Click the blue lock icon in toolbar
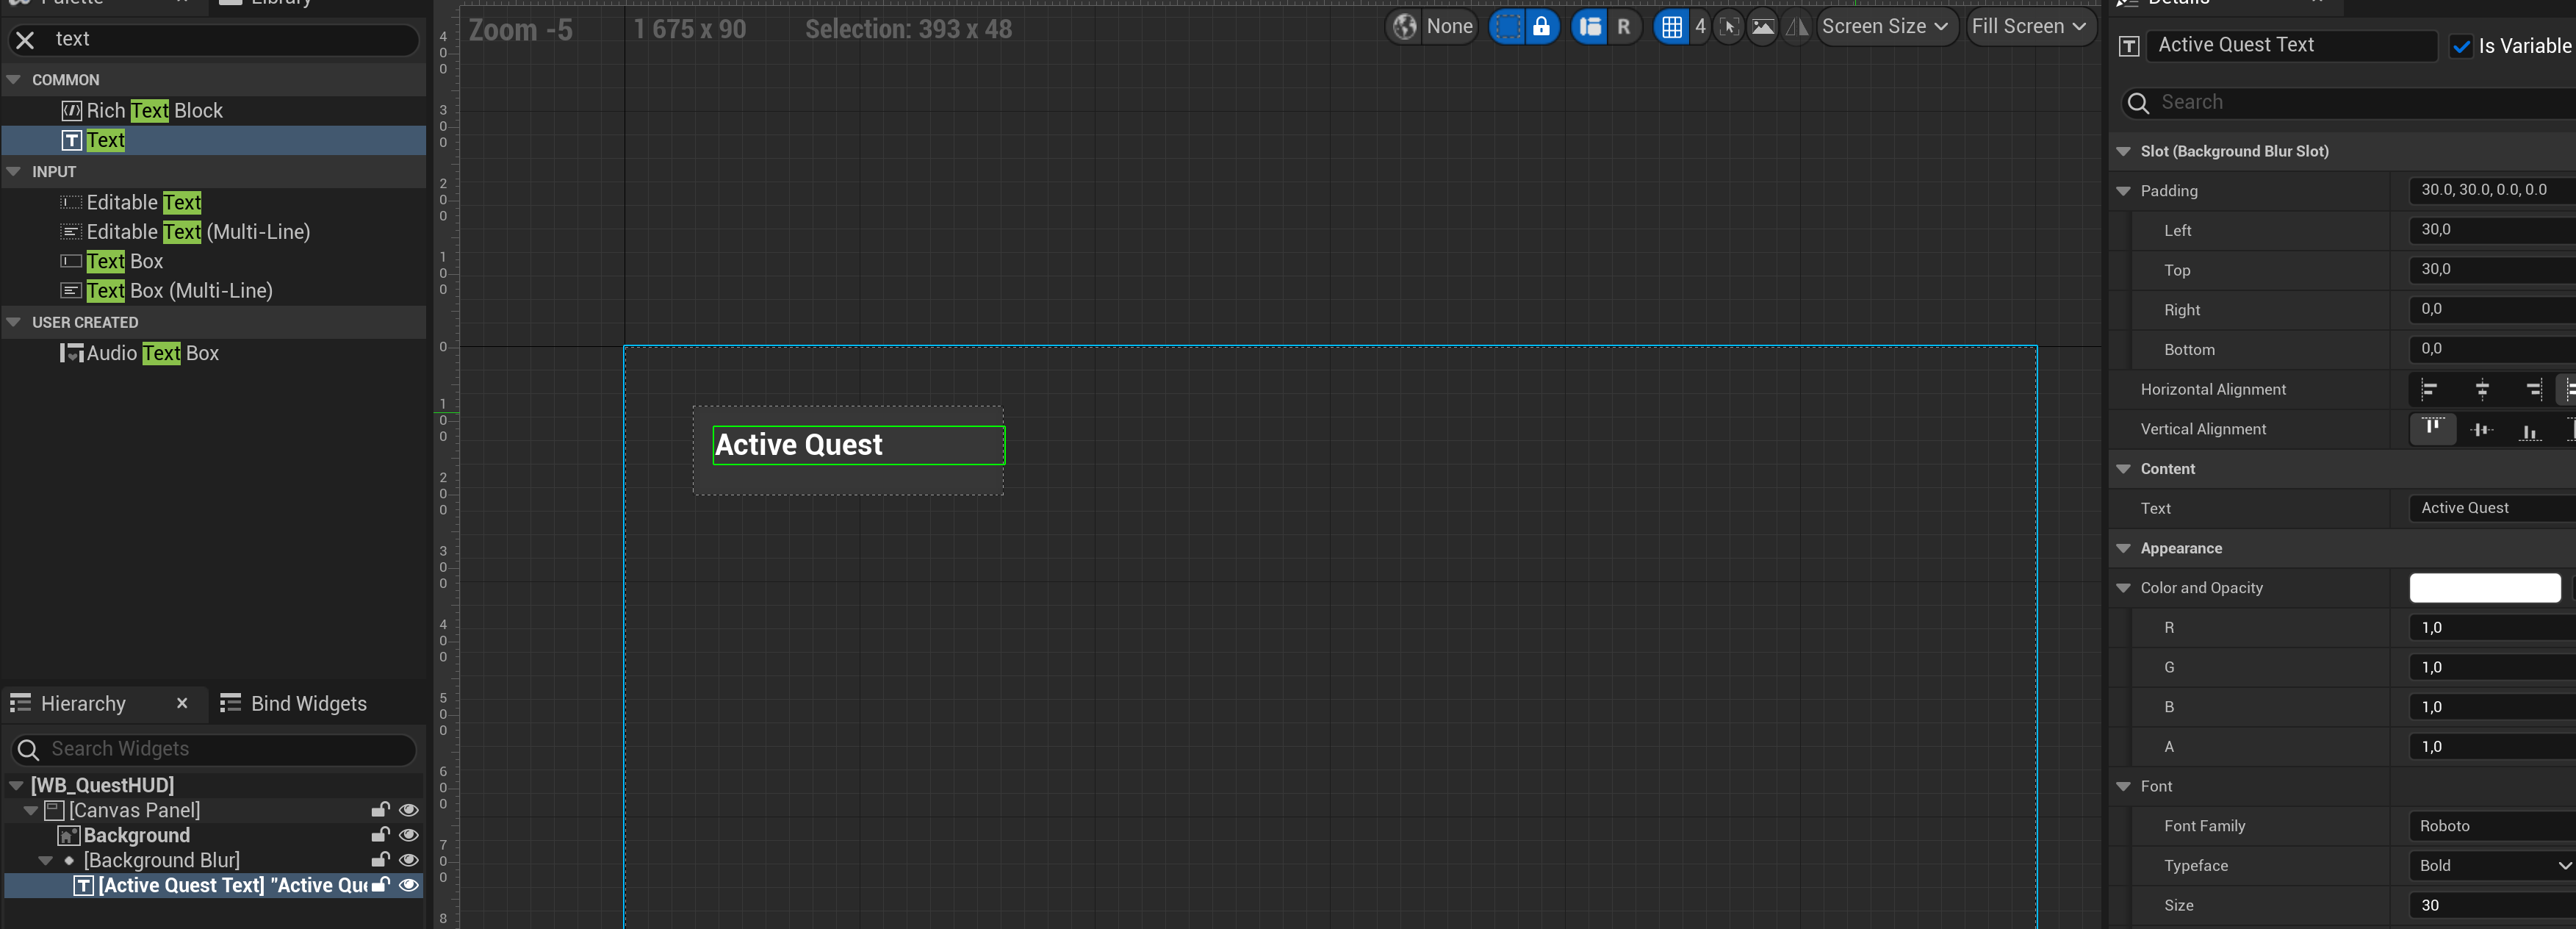2576x929 pixels. pos(1541,27)
